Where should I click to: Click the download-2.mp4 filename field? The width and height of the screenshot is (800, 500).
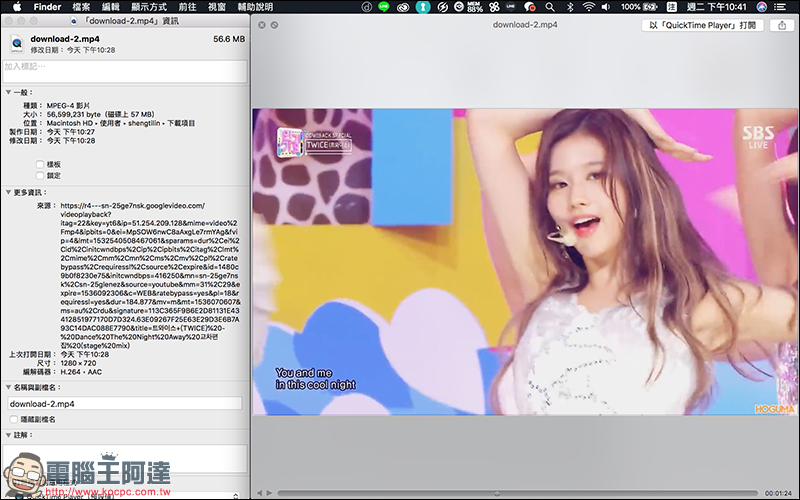[x=124, y=404]
